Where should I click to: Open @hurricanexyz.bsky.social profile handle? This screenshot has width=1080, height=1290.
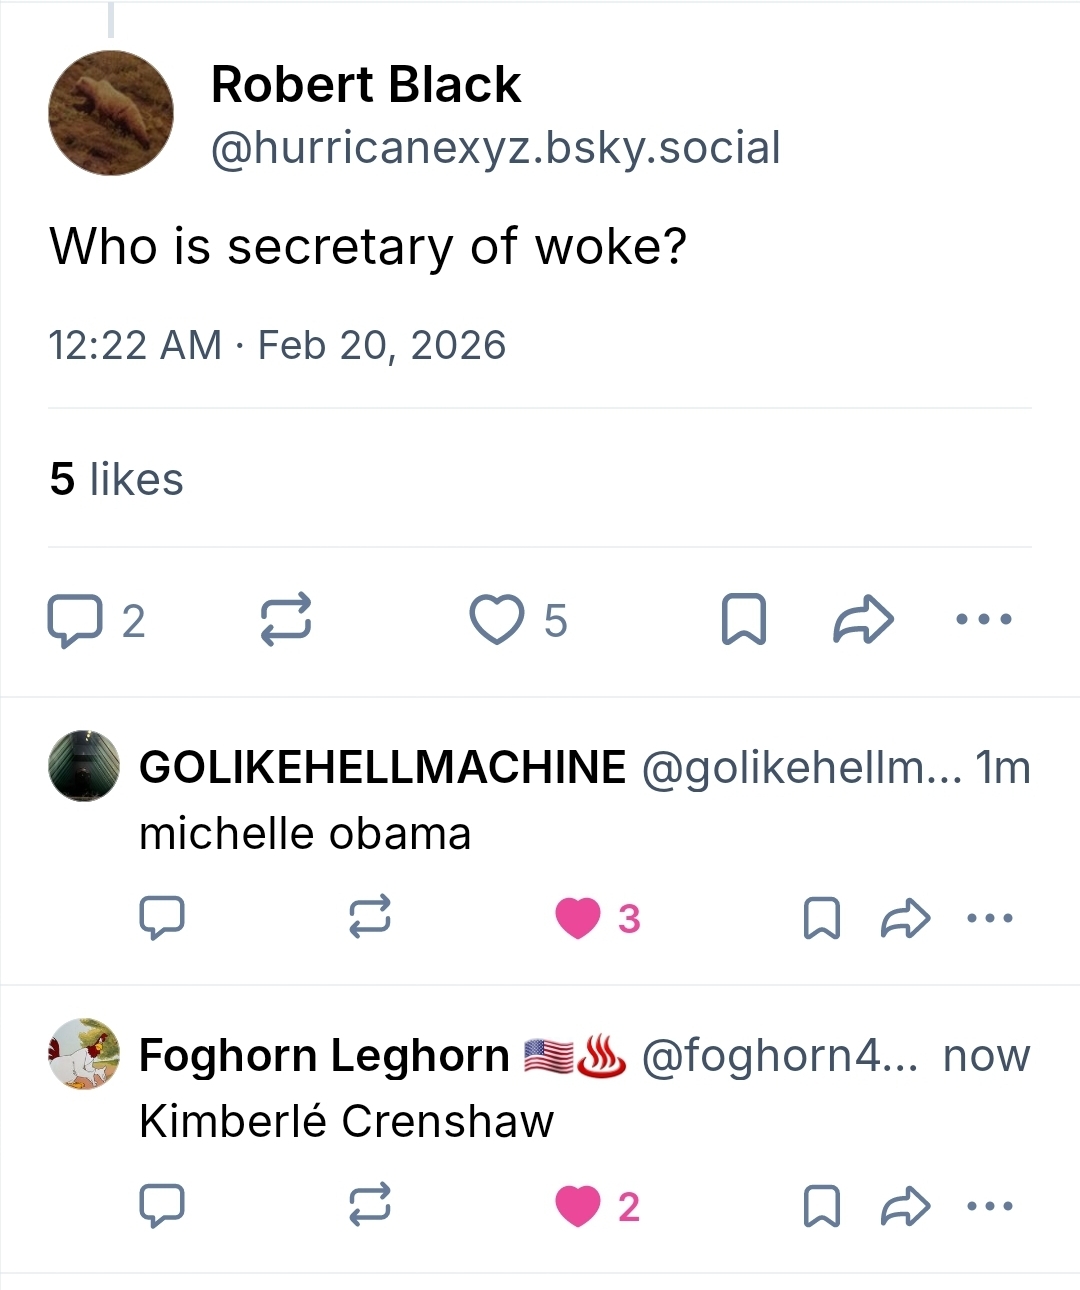[x=495, y=148]
